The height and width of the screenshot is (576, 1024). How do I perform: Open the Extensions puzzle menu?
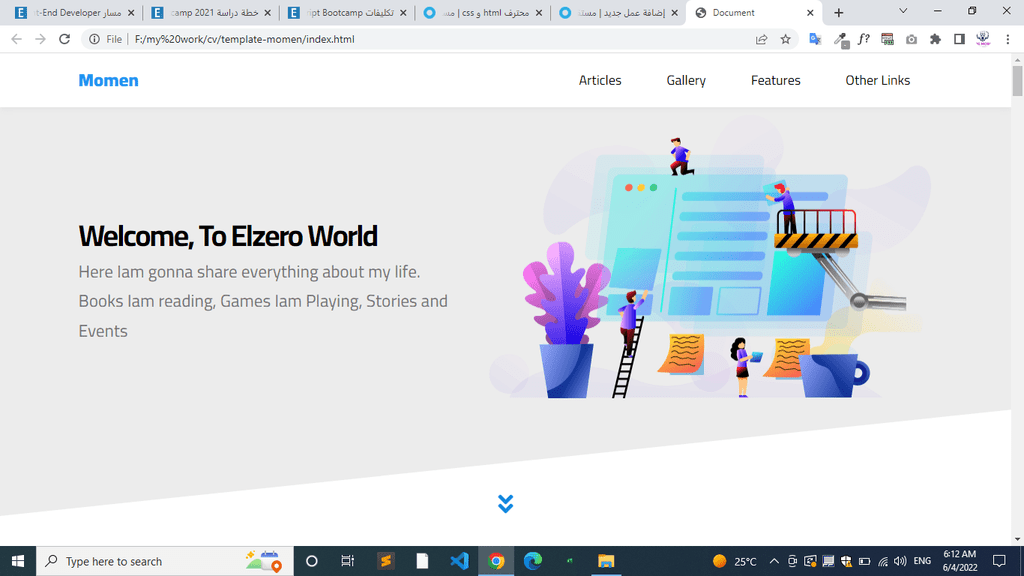[x=935, y=39]
